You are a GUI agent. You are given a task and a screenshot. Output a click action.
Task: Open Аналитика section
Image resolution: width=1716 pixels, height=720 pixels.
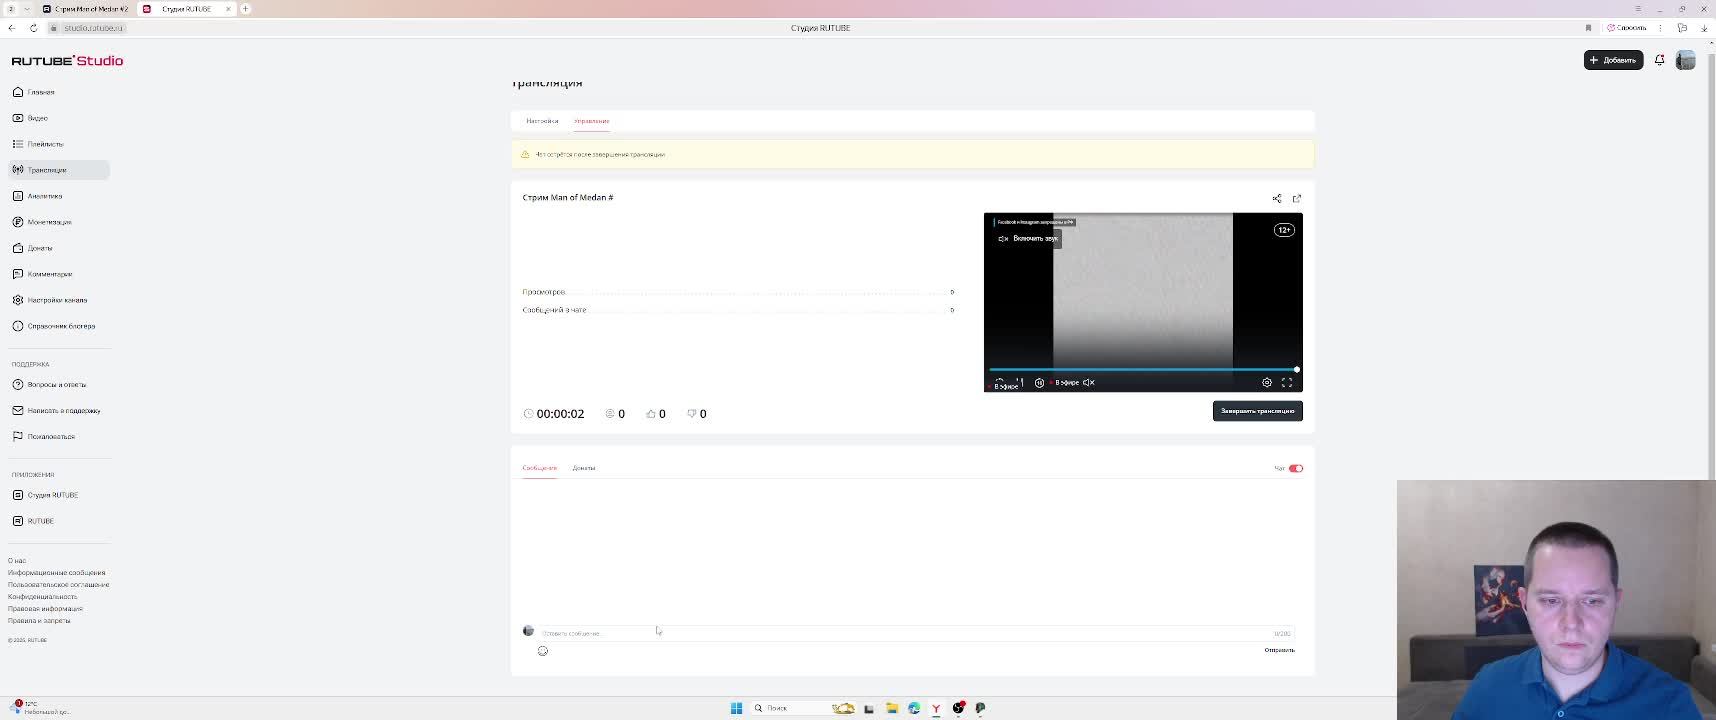(59, 196)
